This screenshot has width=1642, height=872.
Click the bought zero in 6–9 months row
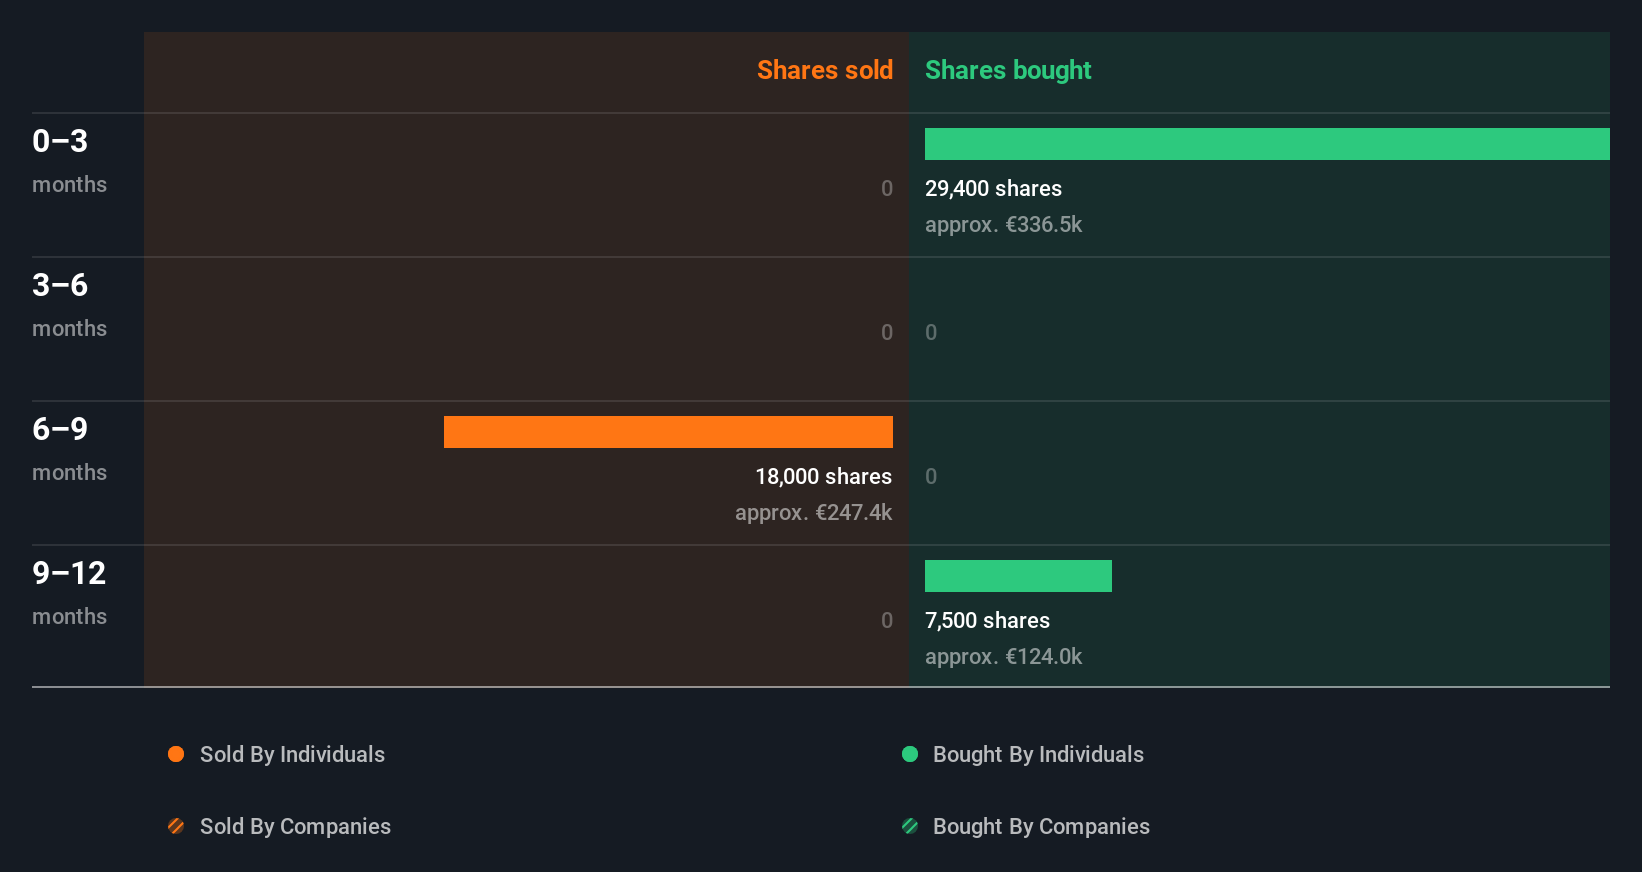point(931,477)
